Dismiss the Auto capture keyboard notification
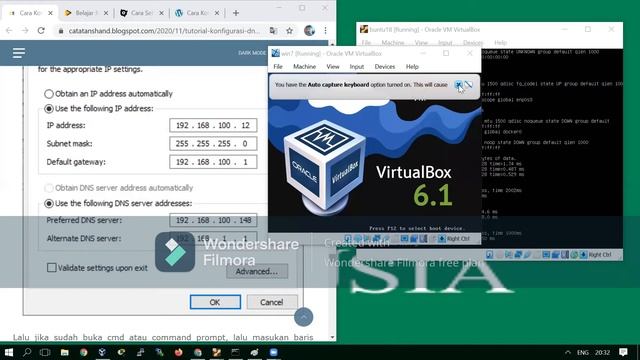The height and width of the screenshot is (360, 640). (459, 85)
